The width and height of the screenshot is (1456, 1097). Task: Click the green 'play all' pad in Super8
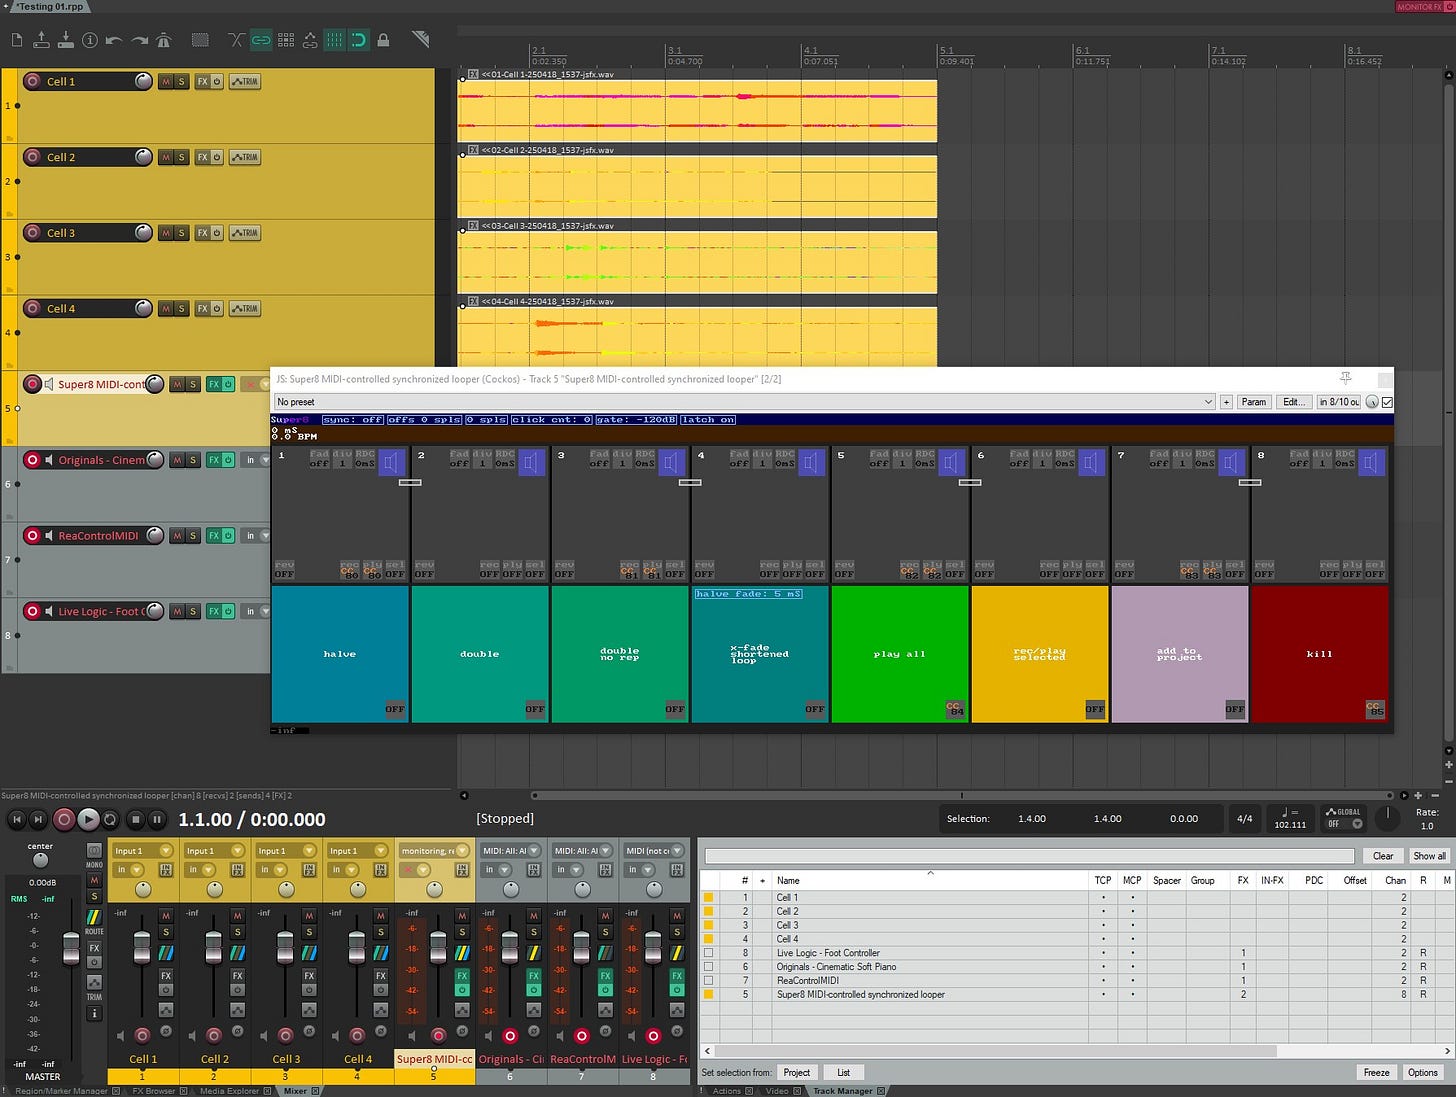coord(900,654)
